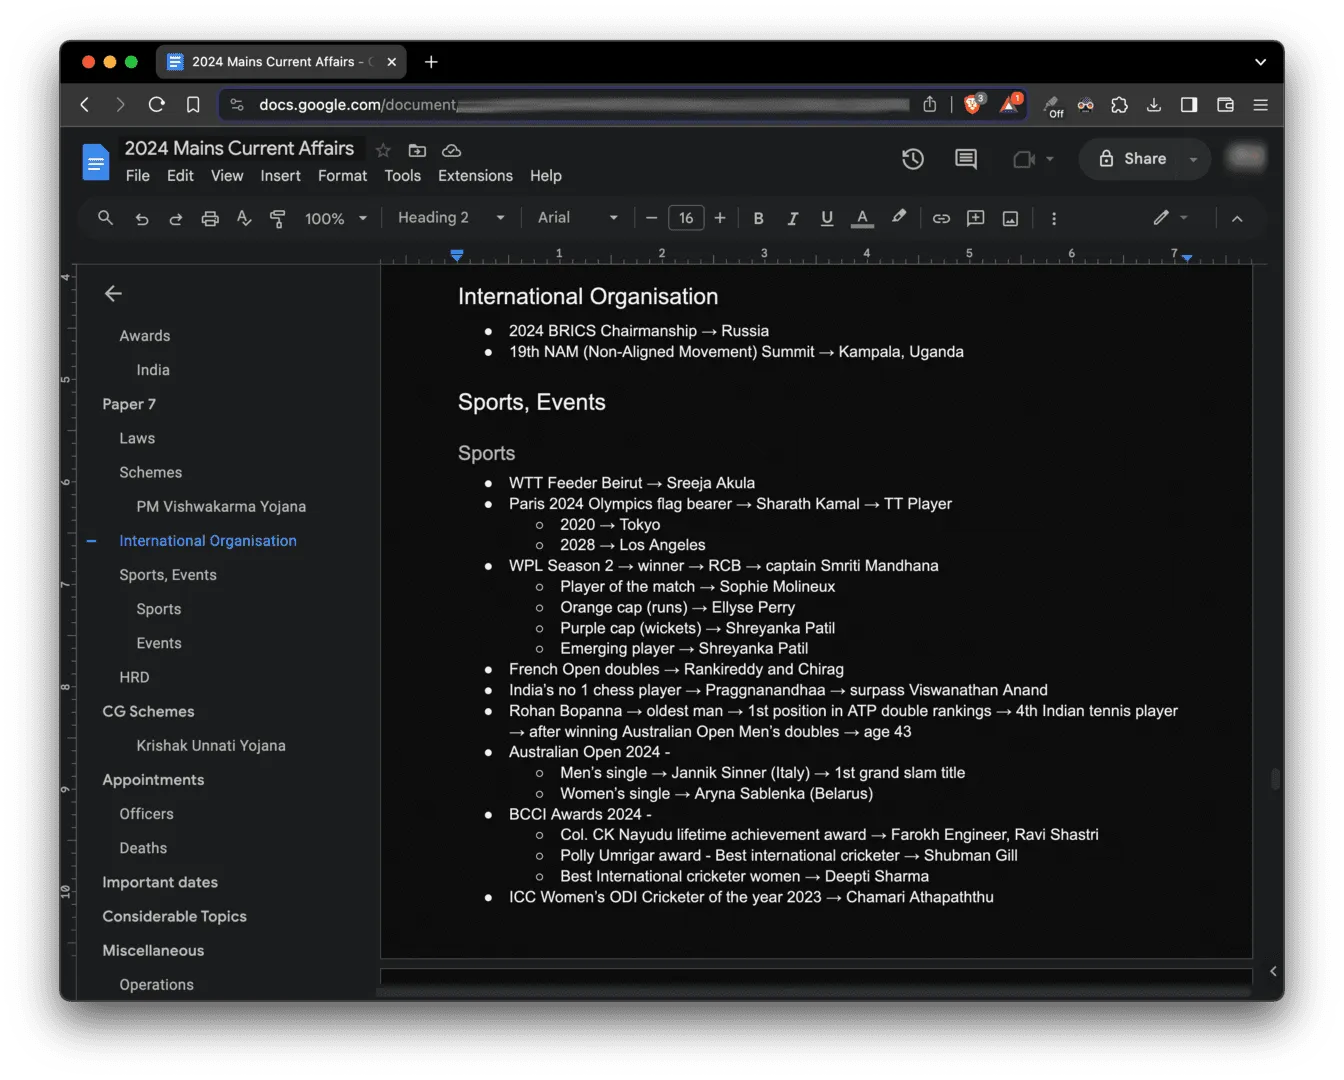Print the document
The width and height of the screenshot is (1344, 1080).
pyautogui.click(x=210, y=218)
